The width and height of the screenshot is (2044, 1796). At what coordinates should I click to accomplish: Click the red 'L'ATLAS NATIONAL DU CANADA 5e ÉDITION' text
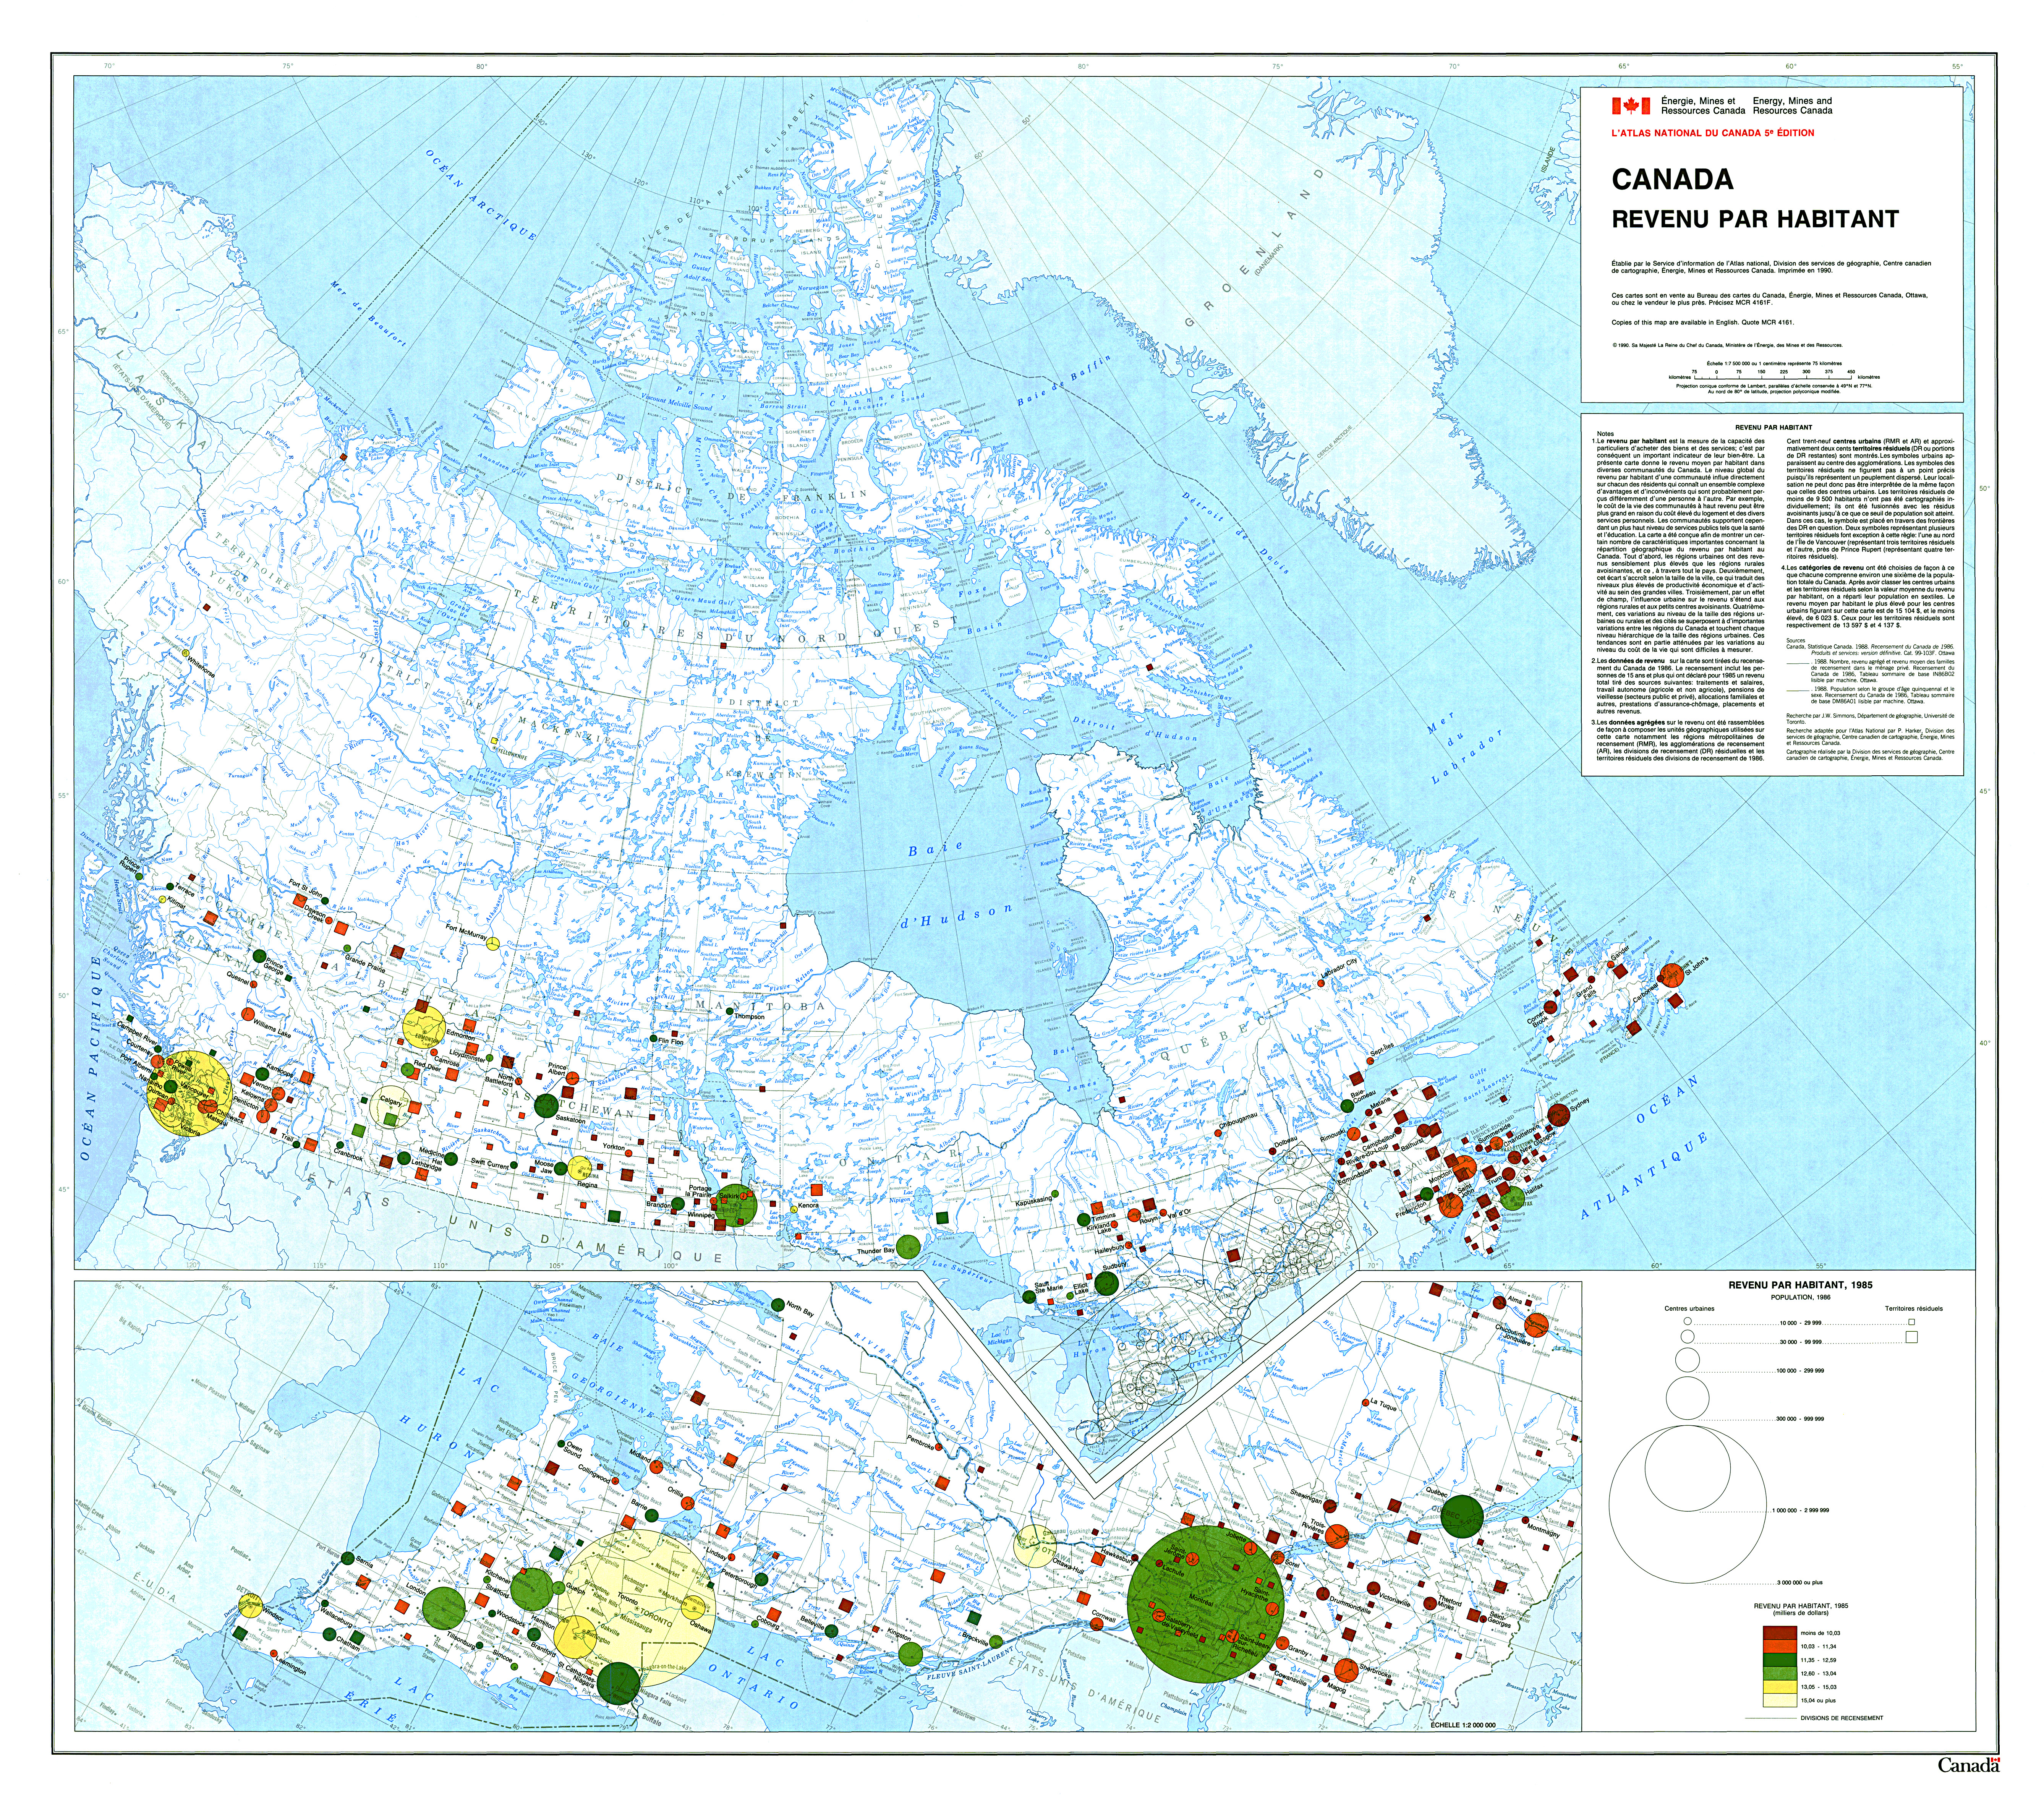[x=1713, y=133]
